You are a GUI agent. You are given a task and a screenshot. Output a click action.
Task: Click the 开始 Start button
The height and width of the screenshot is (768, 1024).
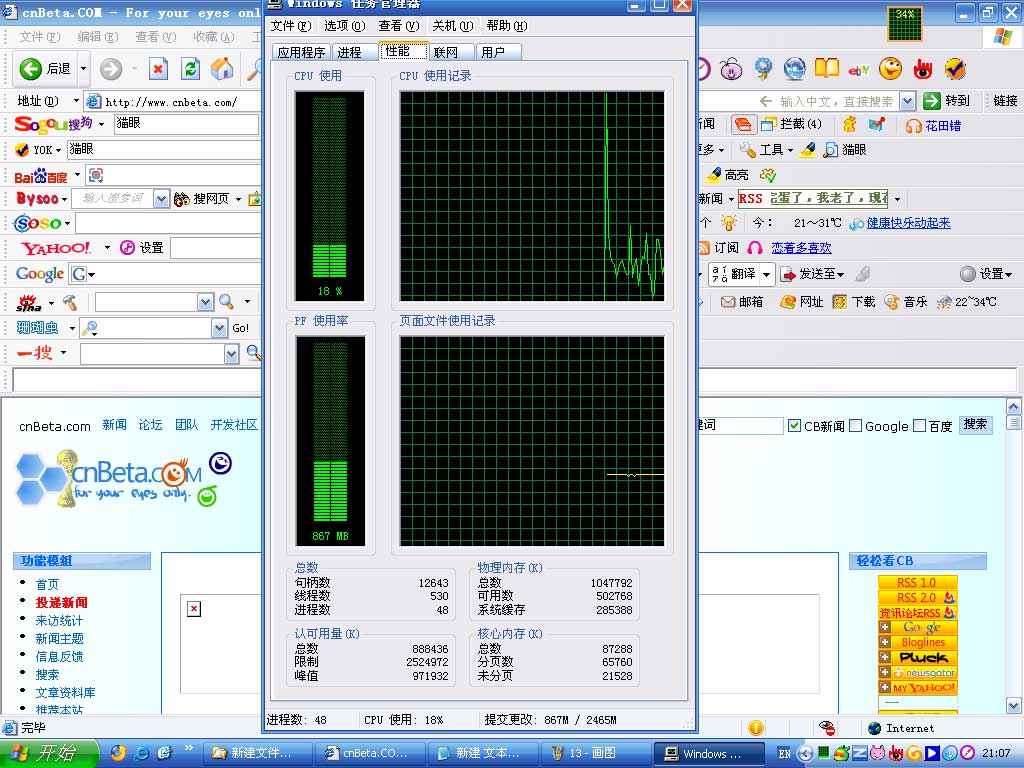[49, 754]
